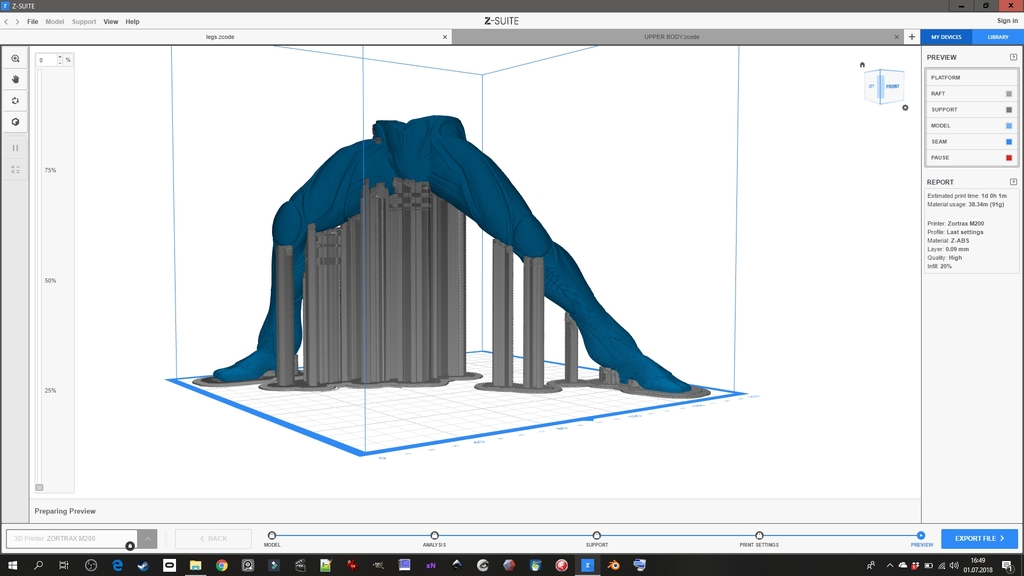Collapse the REPORT panel section
The image size is (1024, 576).
tap(1014, 182)
